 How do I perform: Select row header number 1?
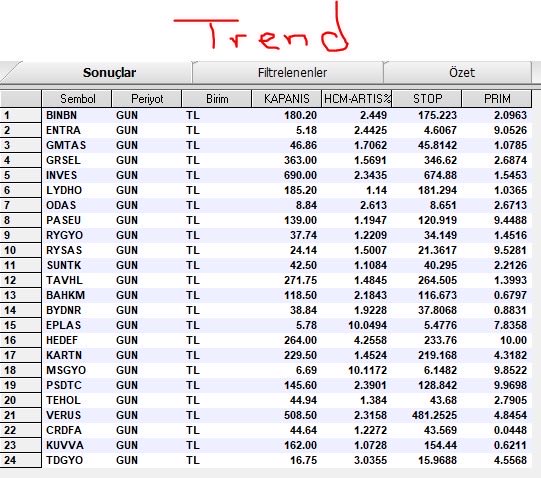(x=21, y=115)
